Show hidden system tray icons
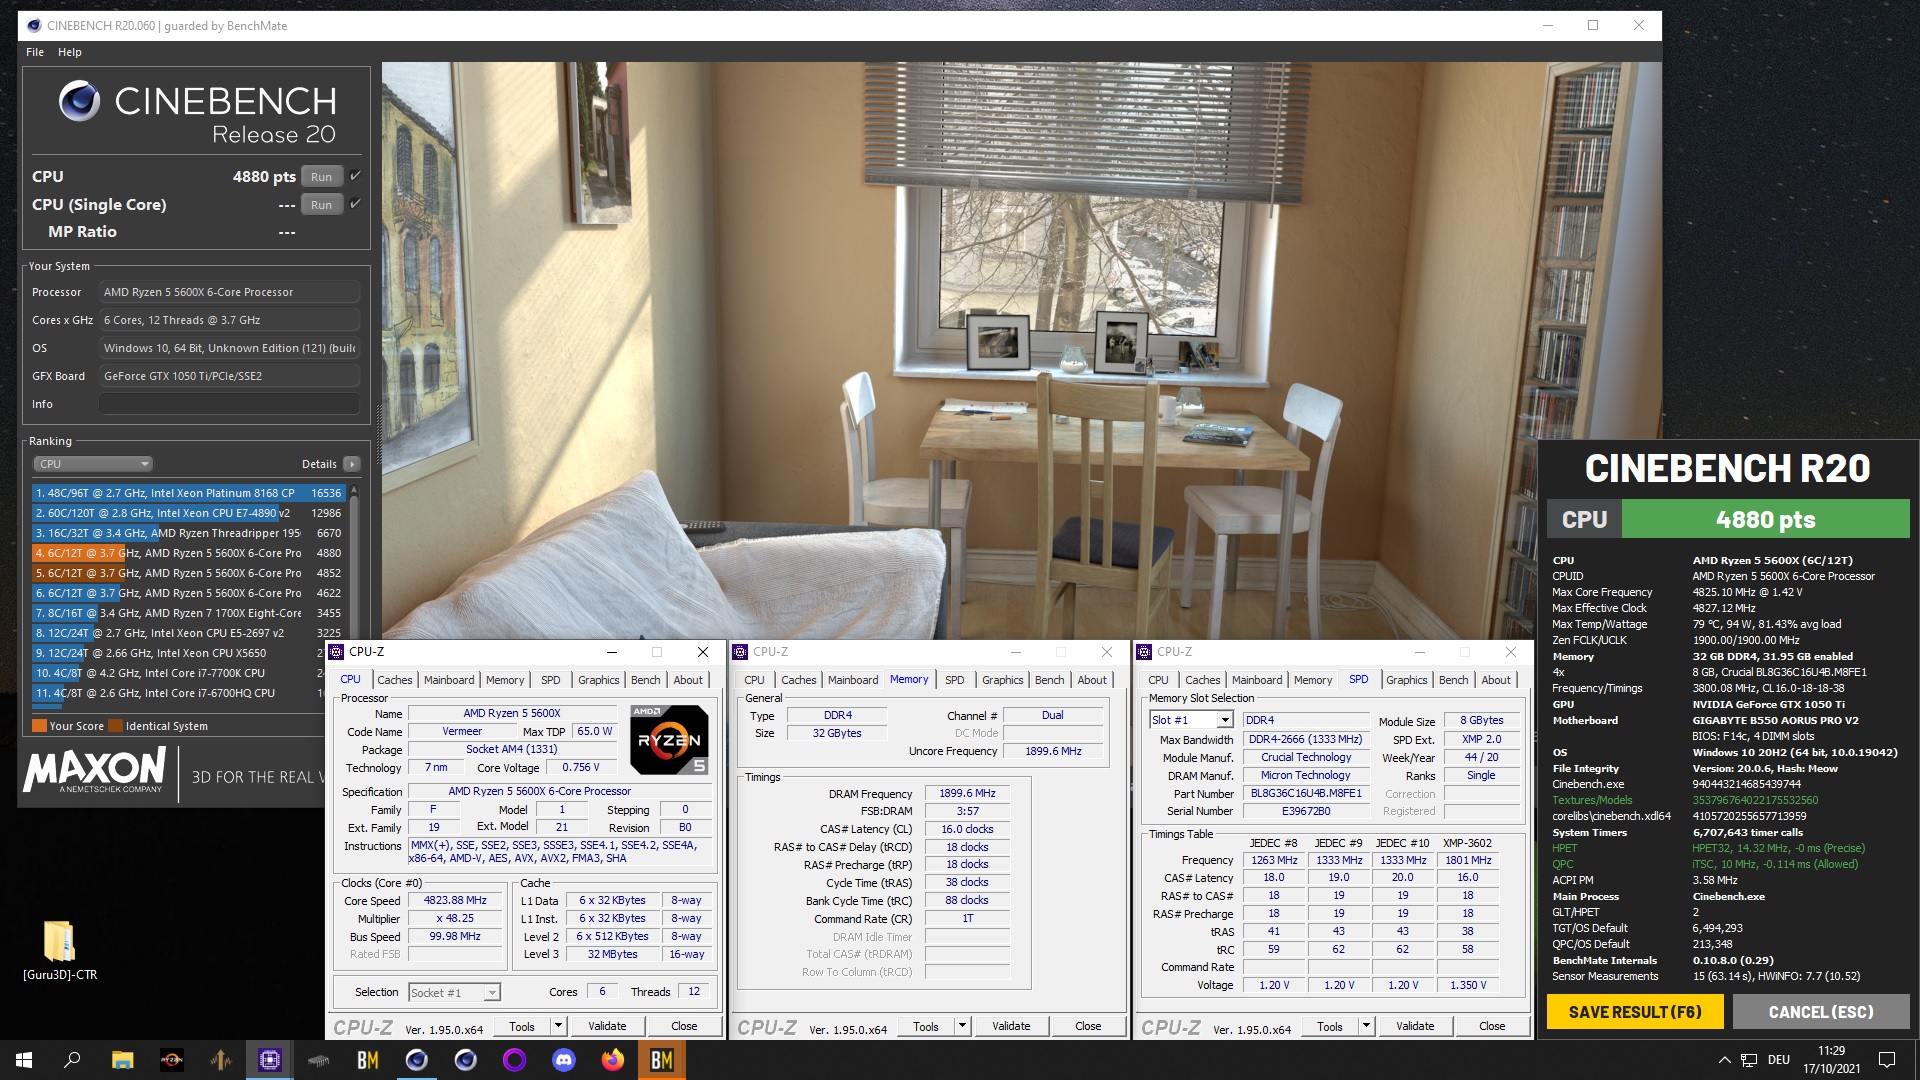This screenshot has height=1080, width=1920. click(x=1724, y=1060)
